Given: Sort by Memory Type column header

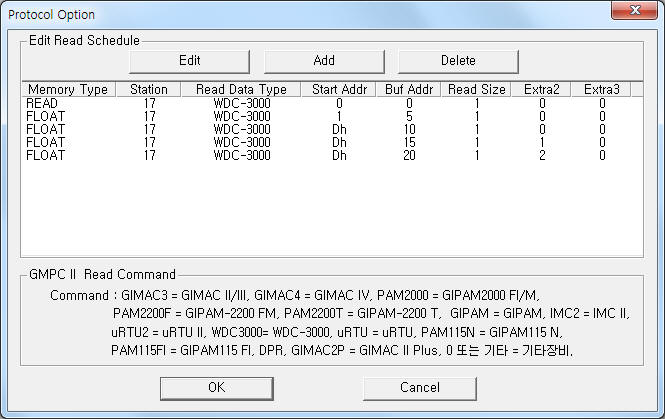Looking at the screenshot, I should 68,89.
